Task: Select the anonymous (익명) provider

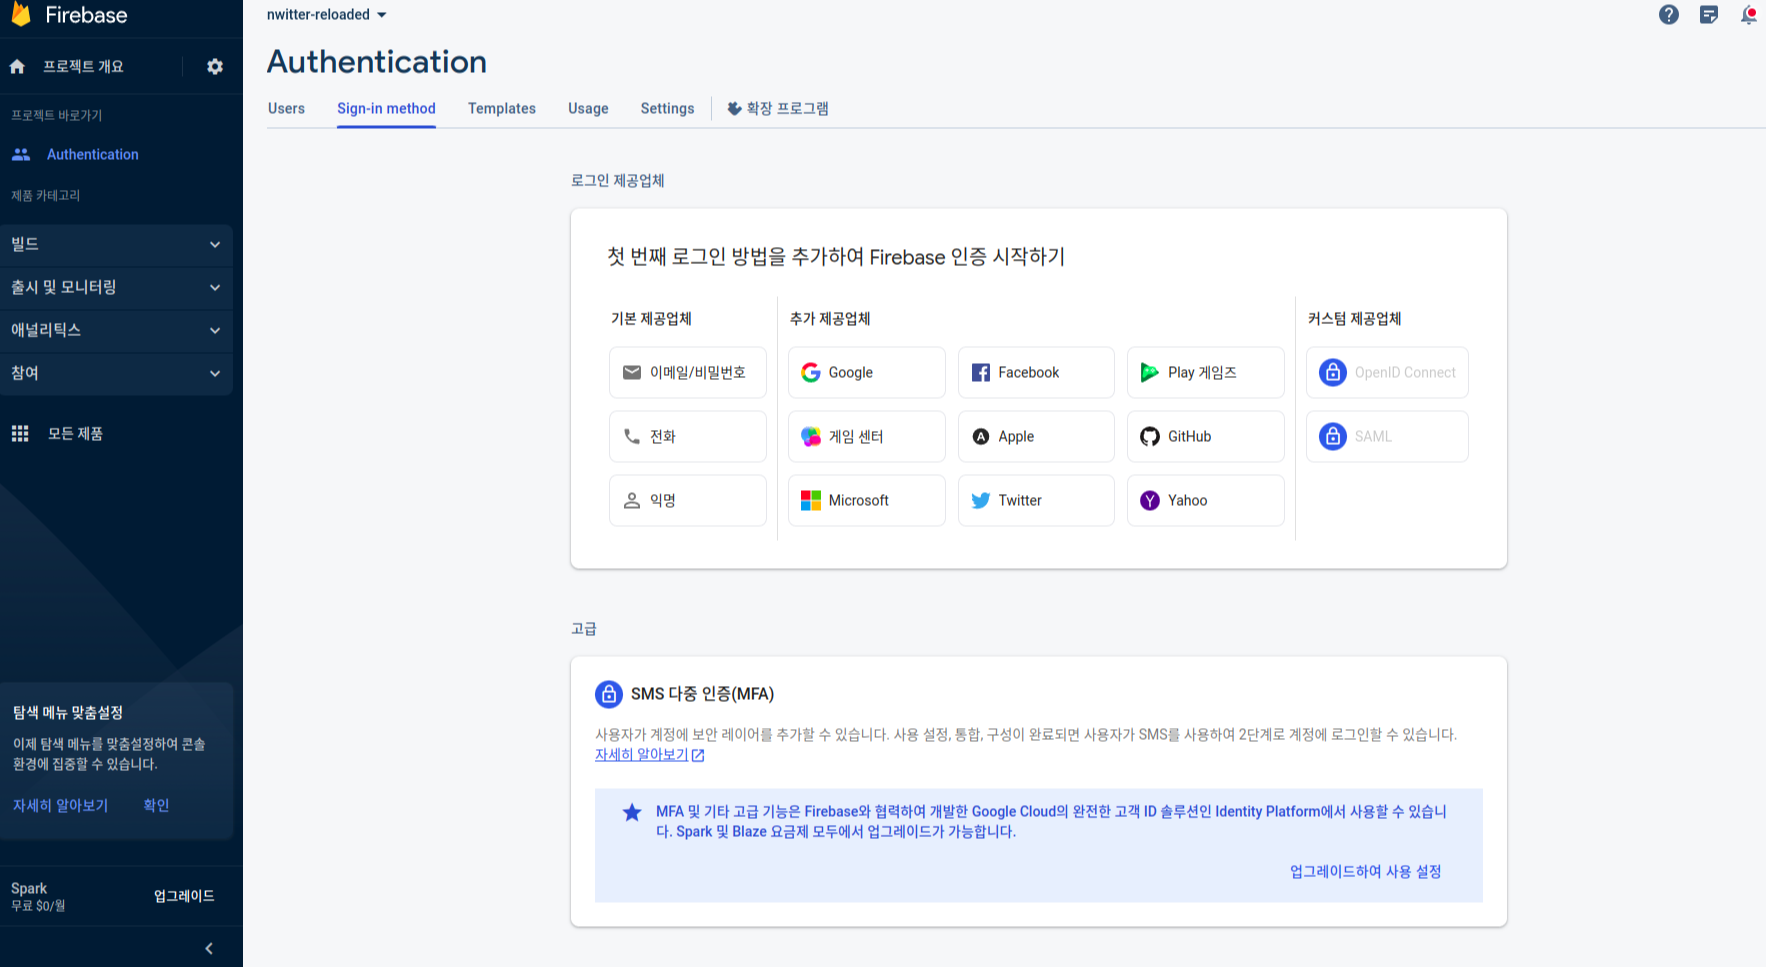Action: [x=688, y=500]
